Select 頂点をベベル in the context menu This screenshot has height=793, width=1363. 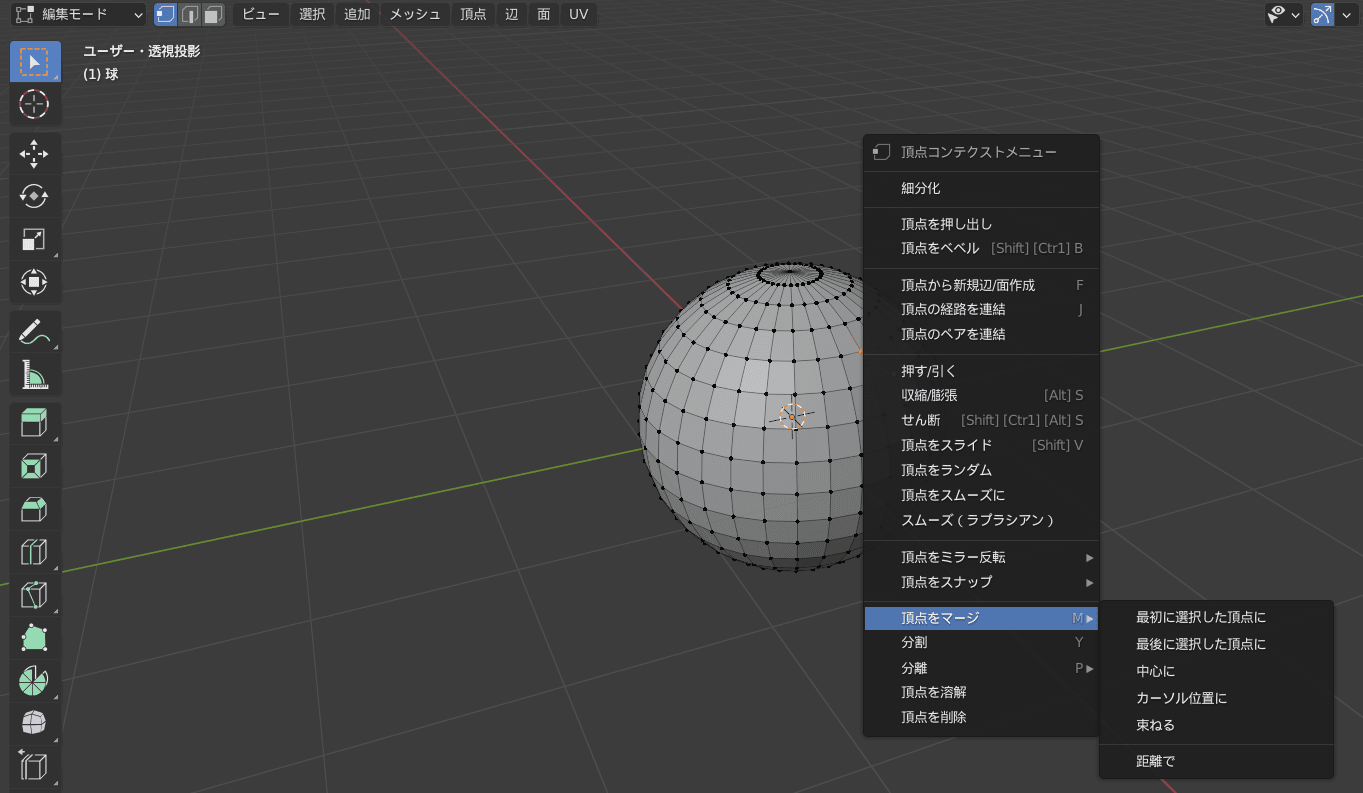pos(982,248)
